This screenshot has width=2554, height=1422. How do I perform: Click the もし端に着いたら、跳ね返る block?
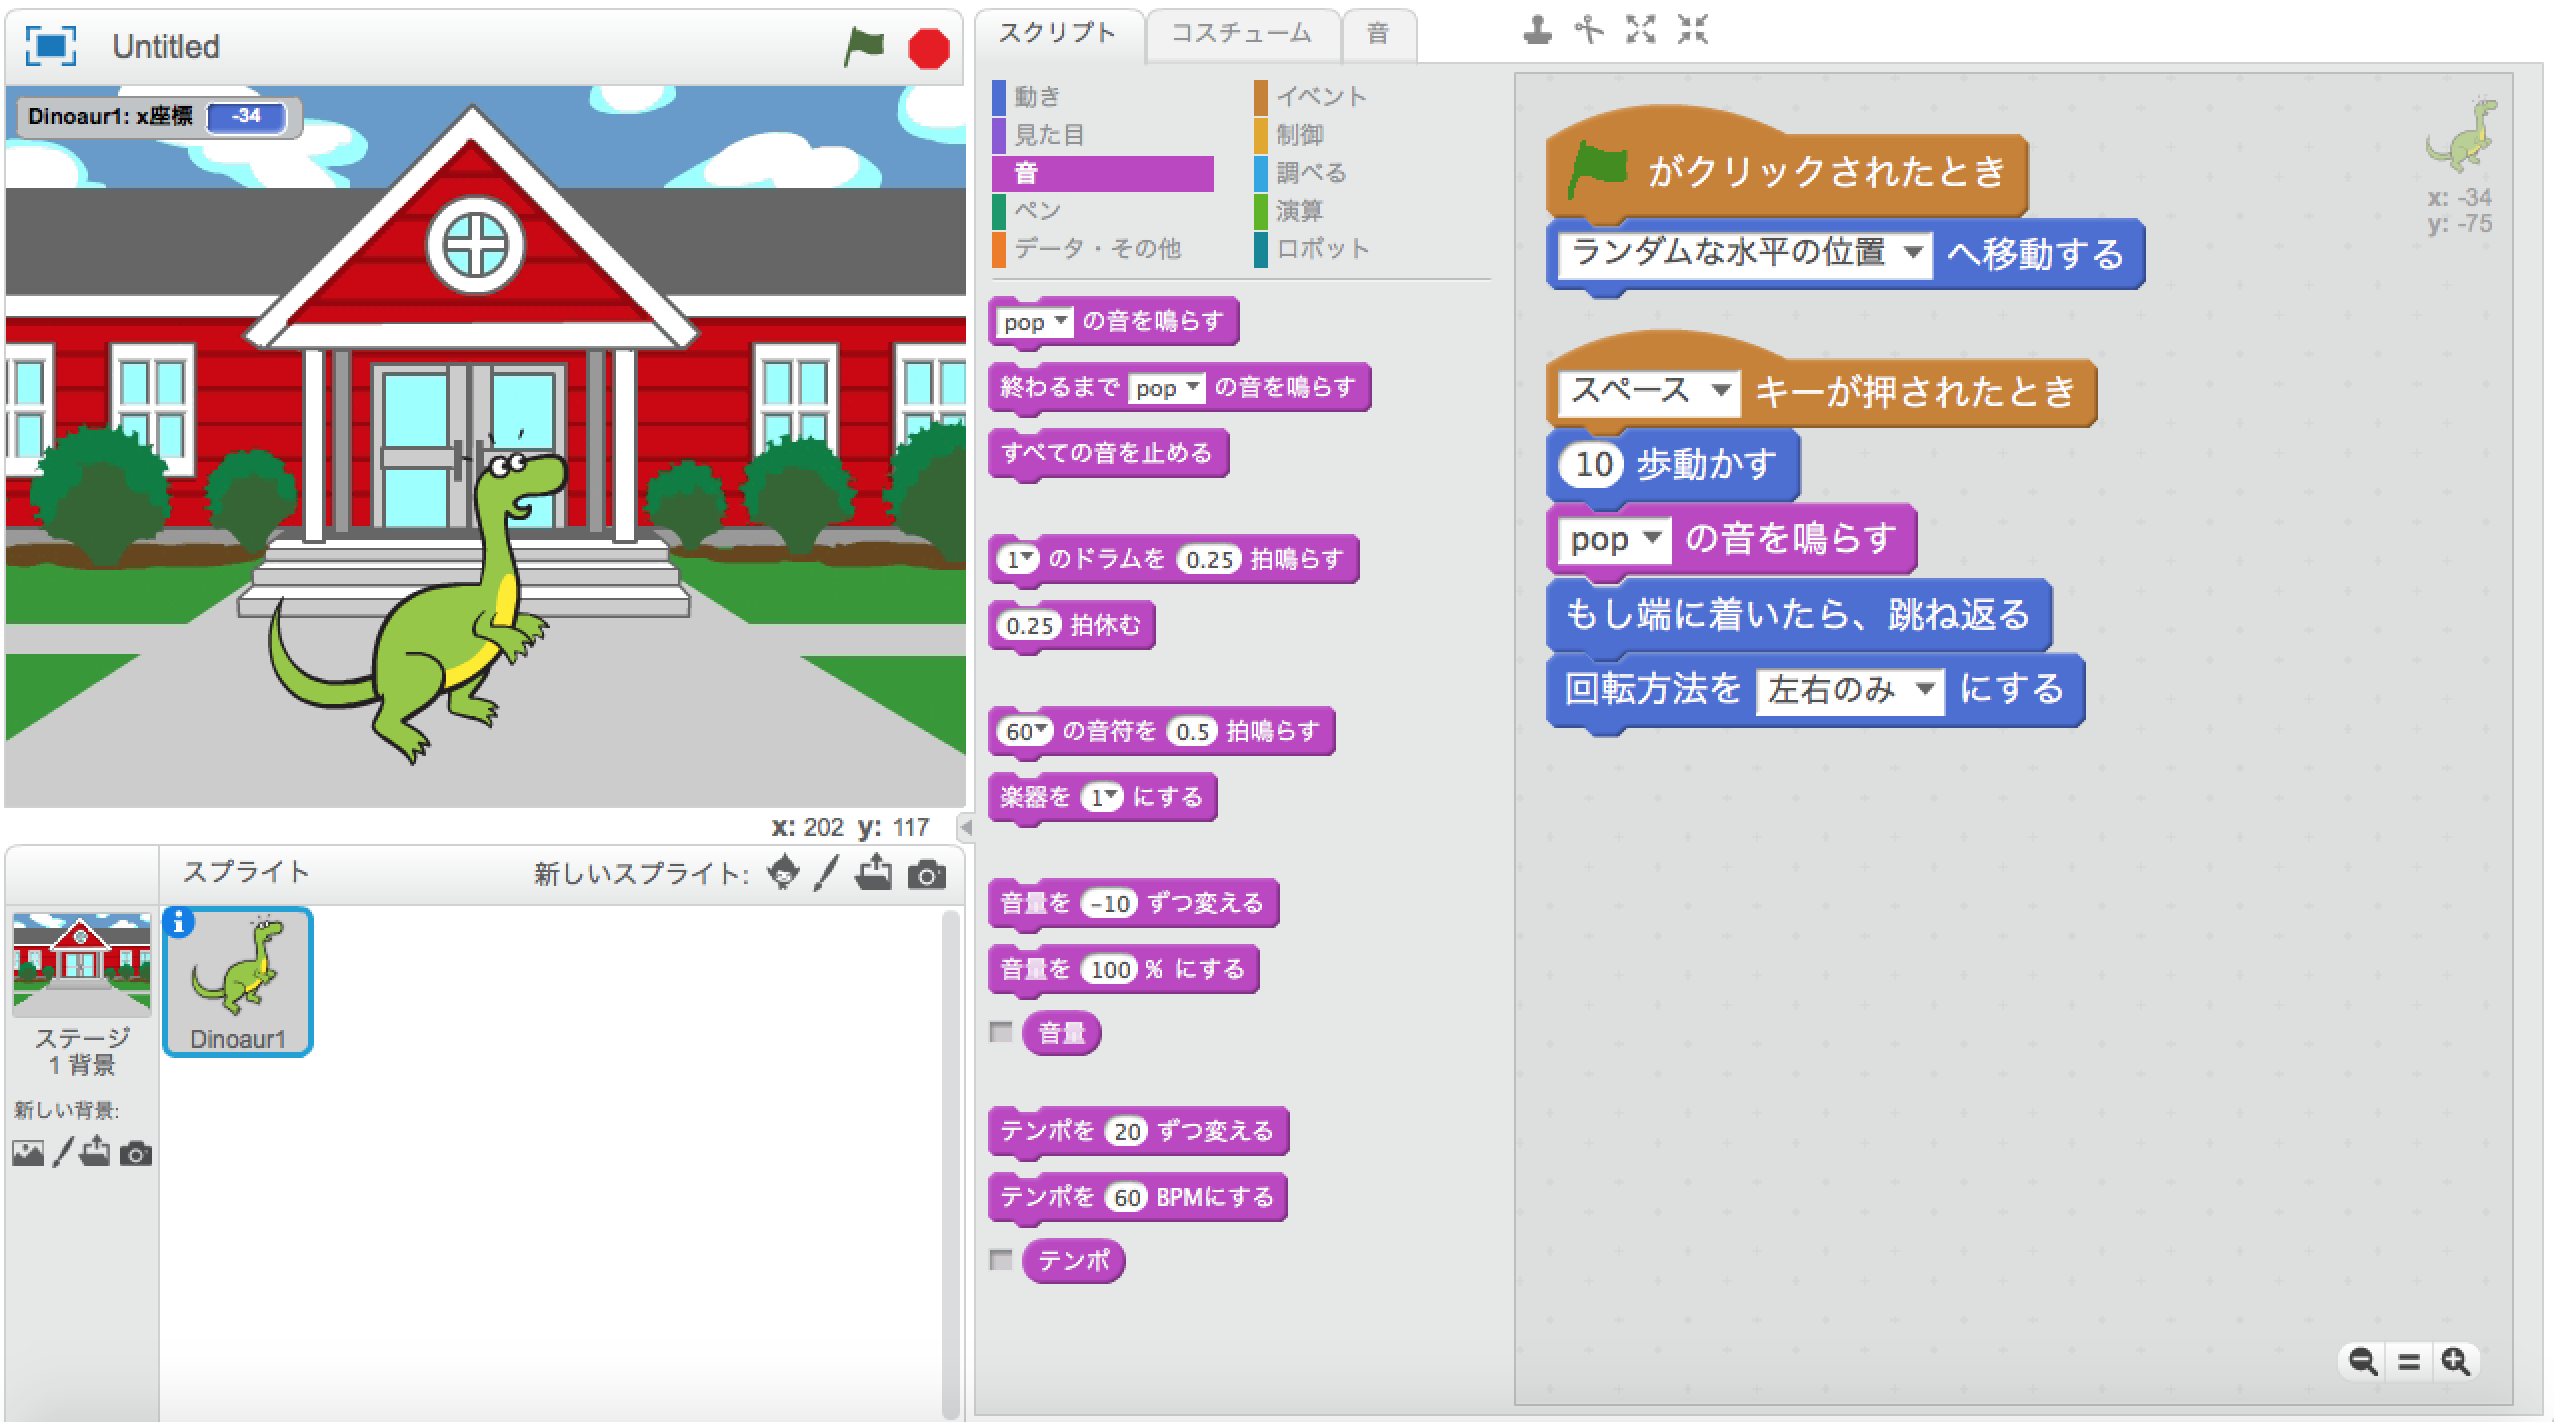point(1798,615)
